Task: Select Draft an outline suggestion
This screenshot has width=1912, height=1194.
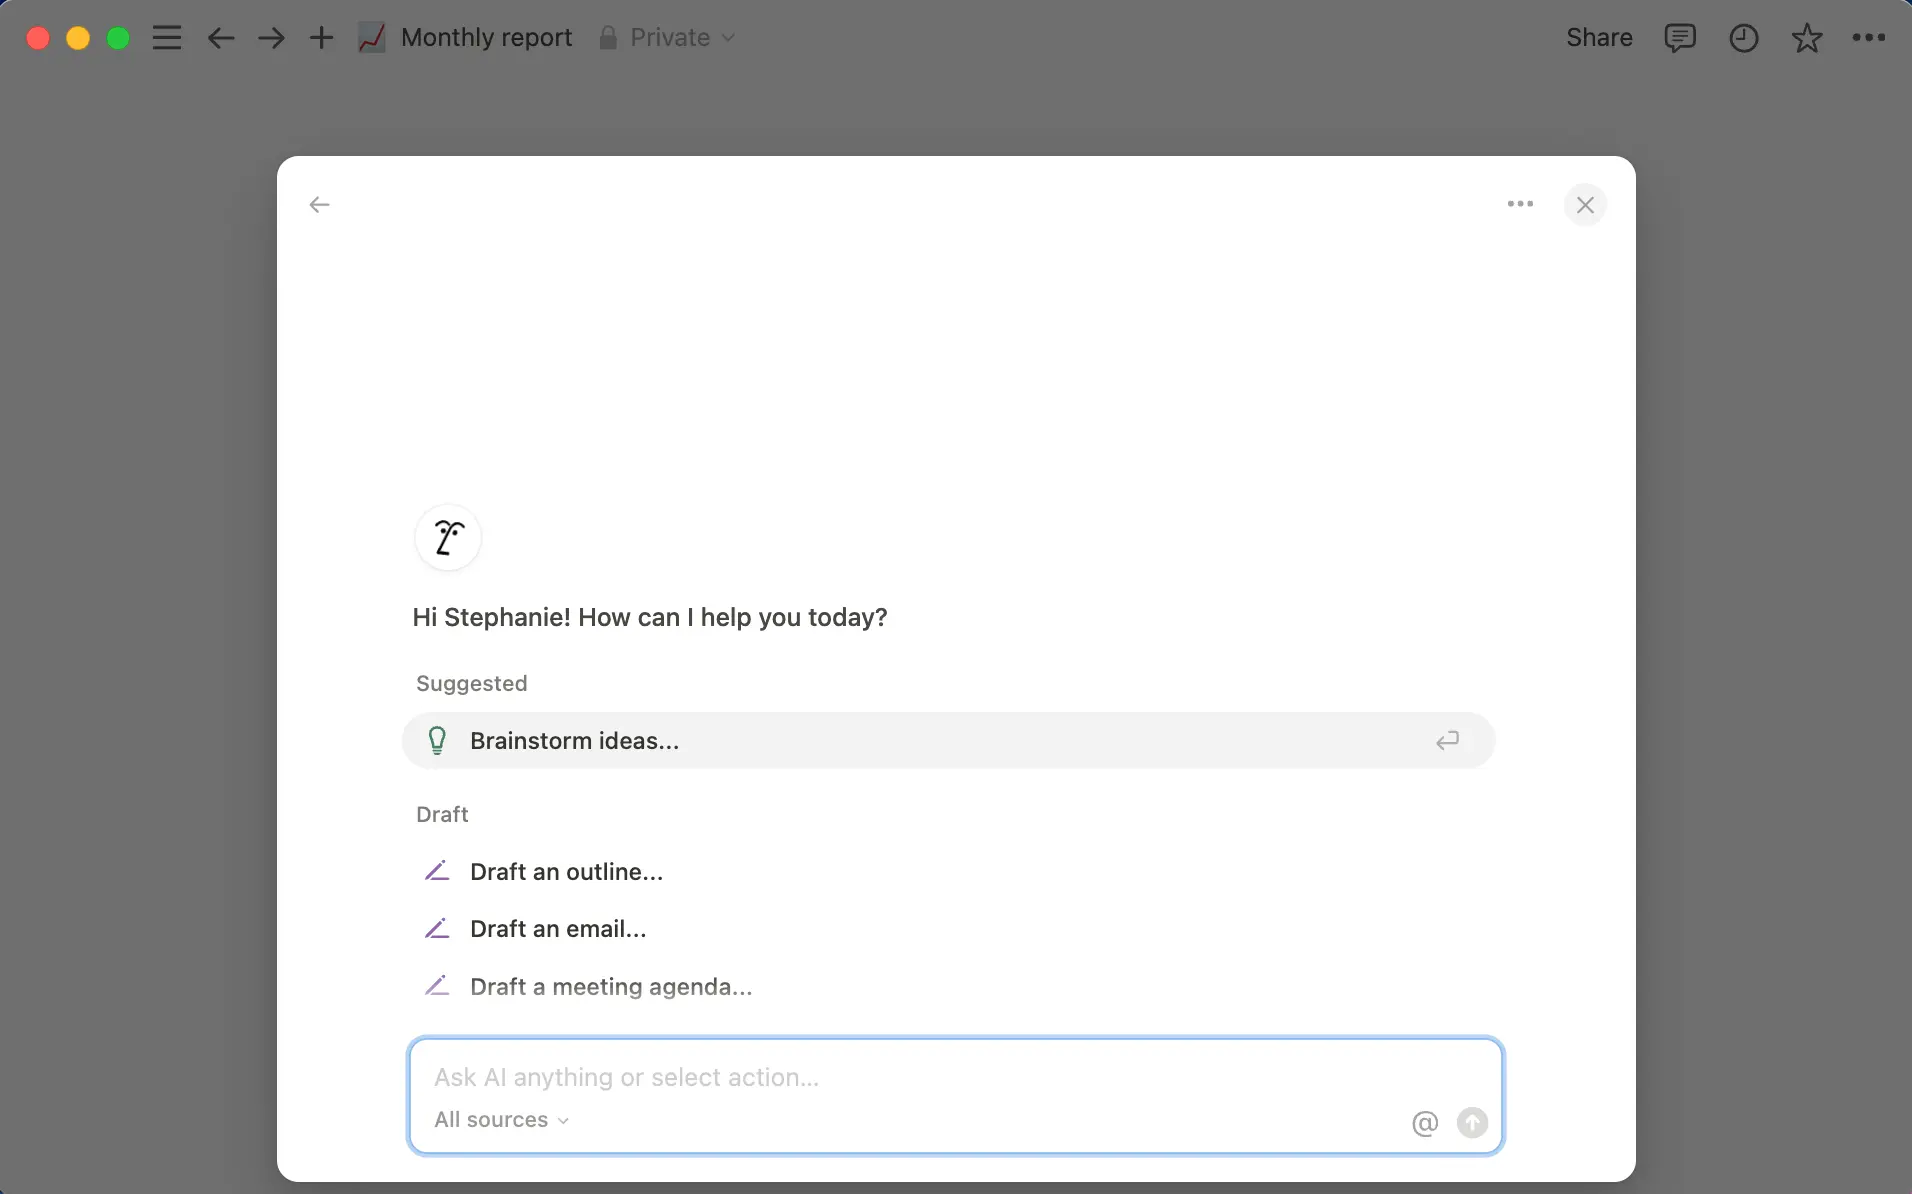Action: 566,871
